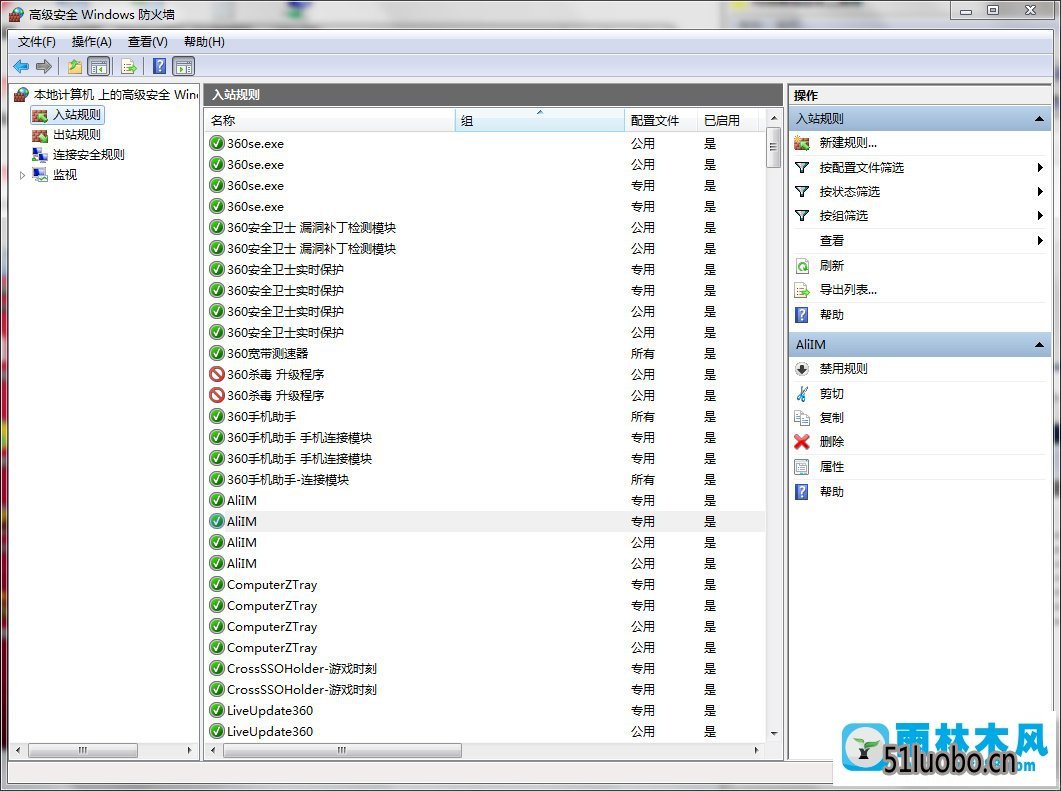Select 出站规则 in the left tree
Image resolution: width=1061 pixels, height=791 pixels.
(x=76, y=135)
